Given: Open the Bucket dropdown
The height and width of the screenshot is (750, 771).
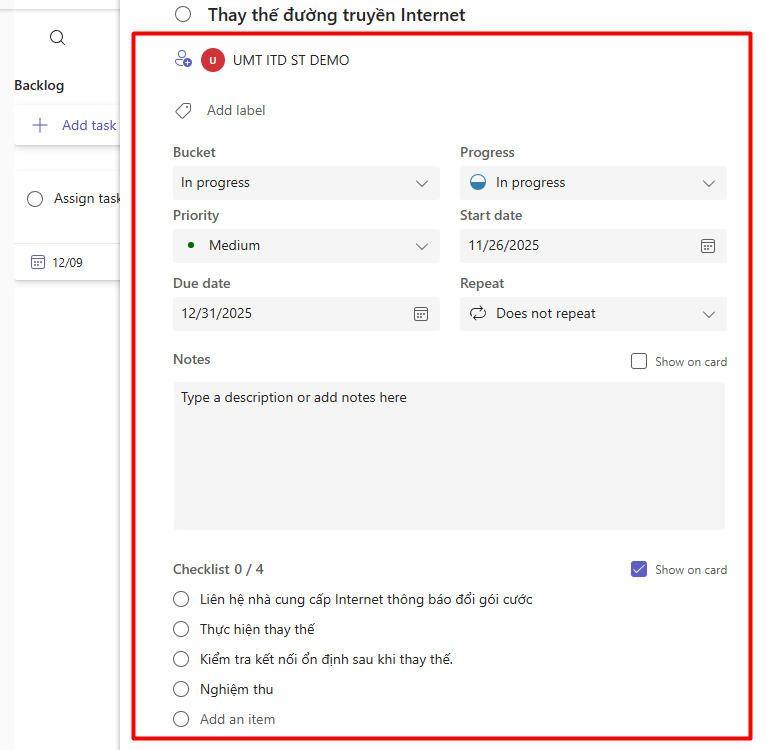Looking at the screenshot, I should [306, 183].
